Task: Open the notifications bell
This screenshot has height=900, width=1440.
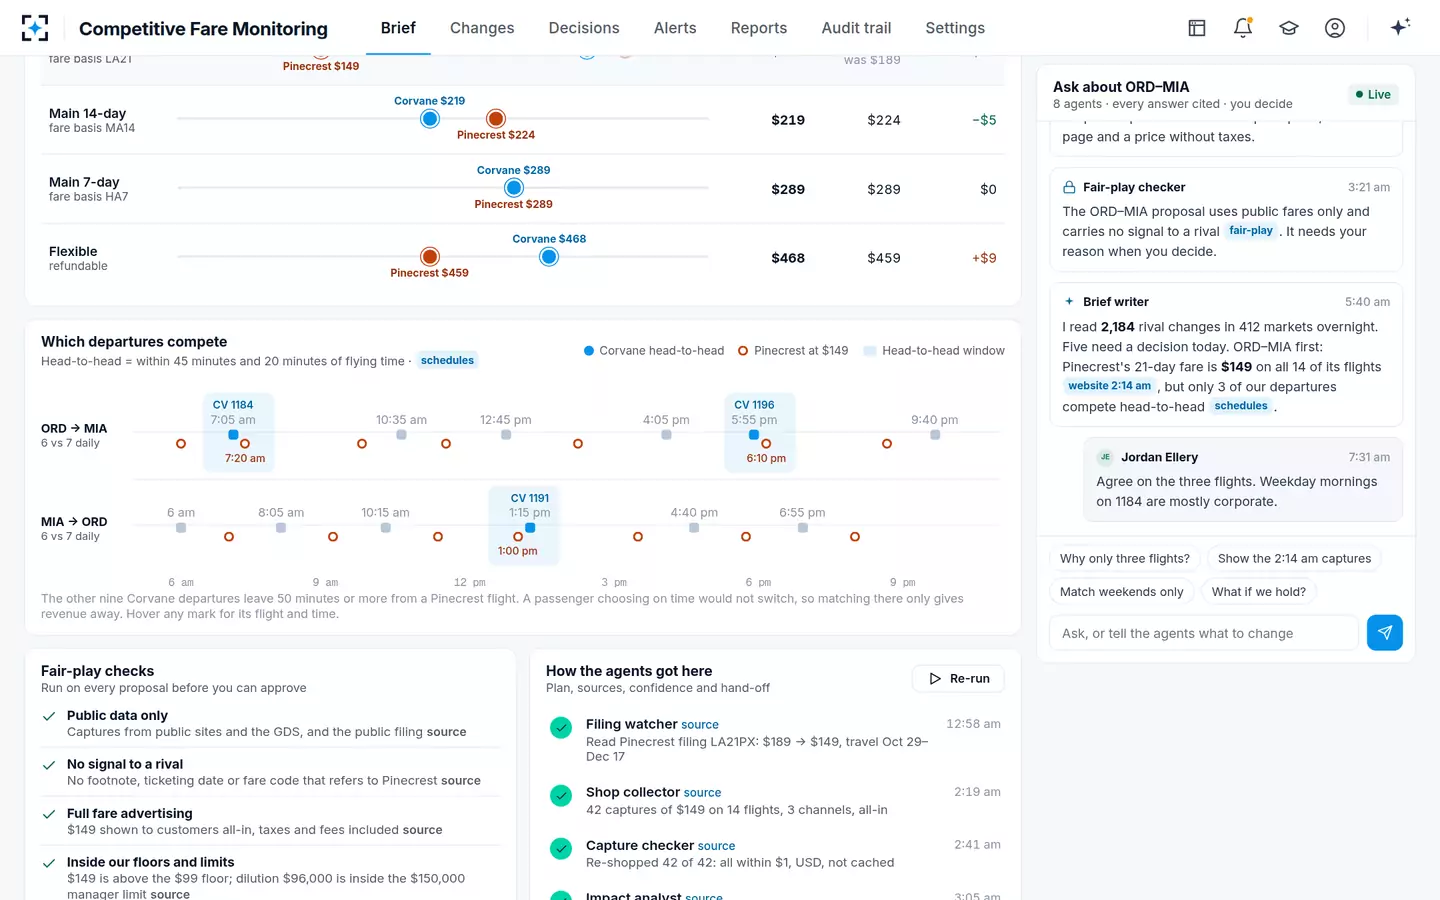Action: tap(1243, 28)
